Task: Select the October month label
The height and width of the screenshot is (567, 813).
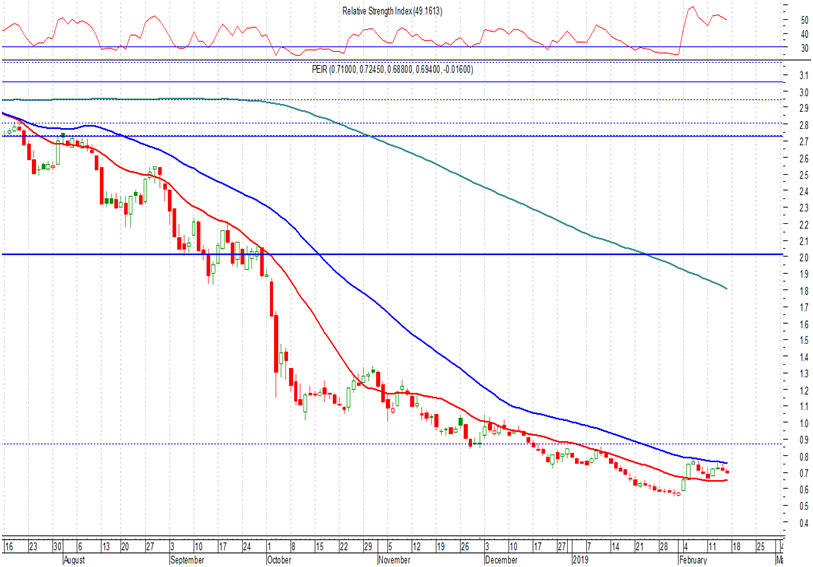Action: 279,560
